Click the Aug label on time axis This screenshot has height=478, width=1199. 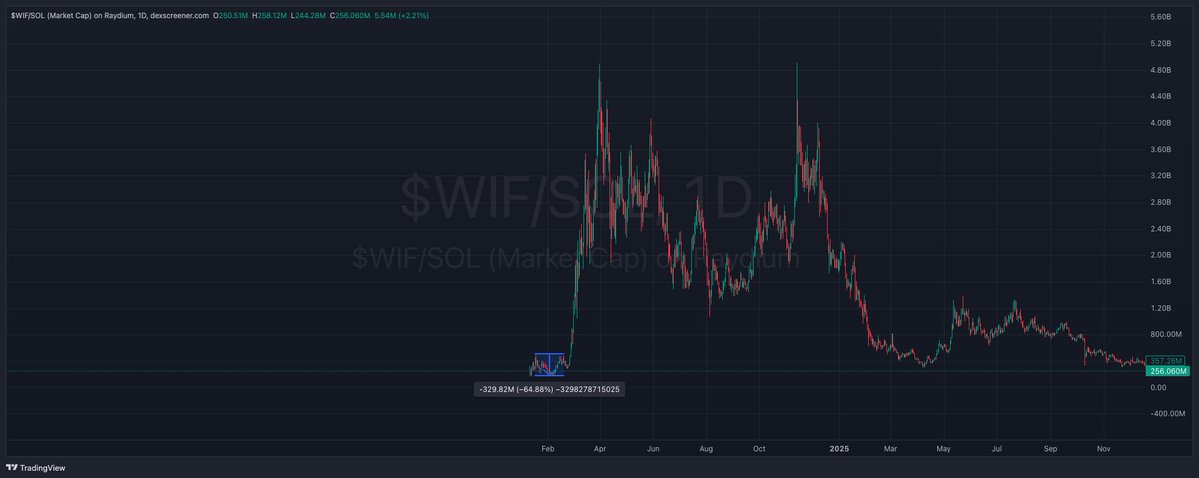[706, 449]
